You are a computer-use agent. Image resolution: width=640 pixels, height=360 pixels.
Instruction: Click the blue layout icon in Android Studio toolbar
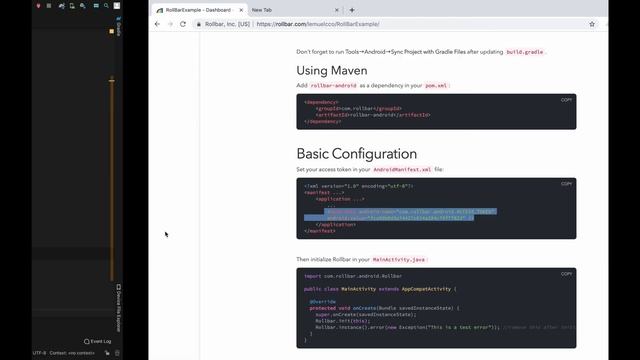96,6
